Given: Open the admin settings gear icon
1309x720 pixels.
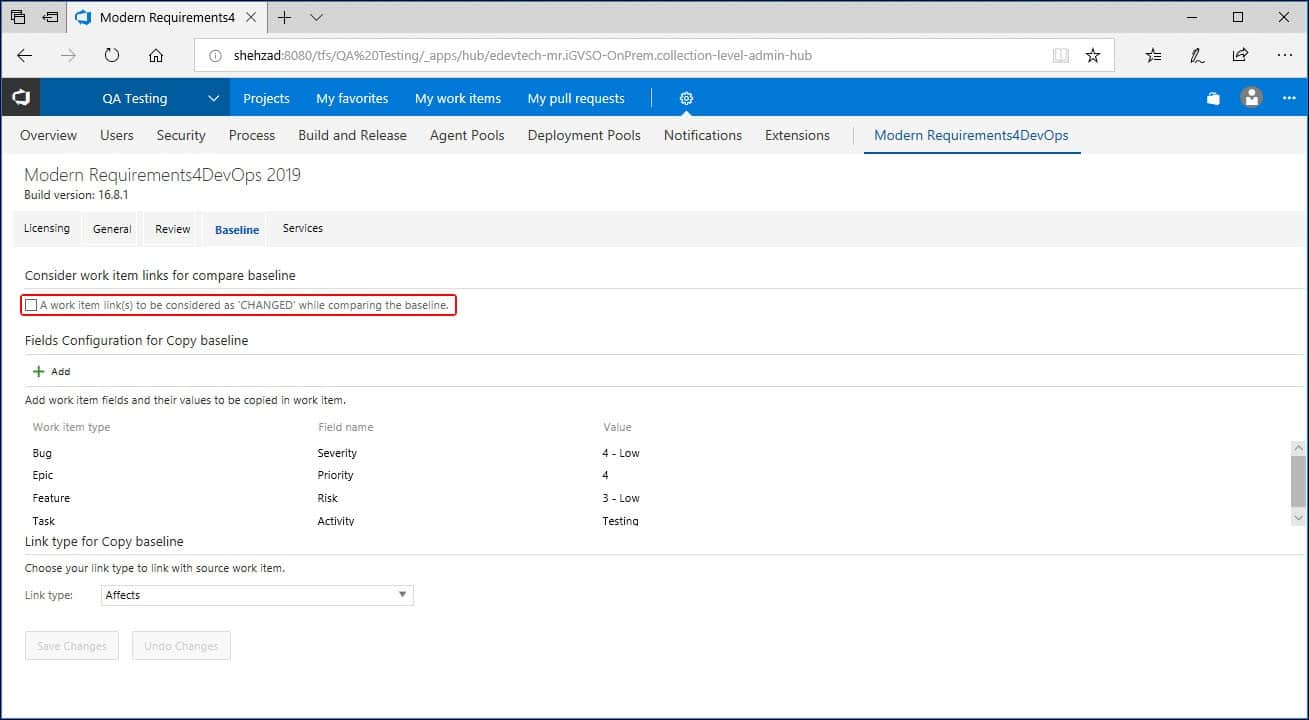Looking at the screenshot, I should pyautogui.click(x=686, y=98).
